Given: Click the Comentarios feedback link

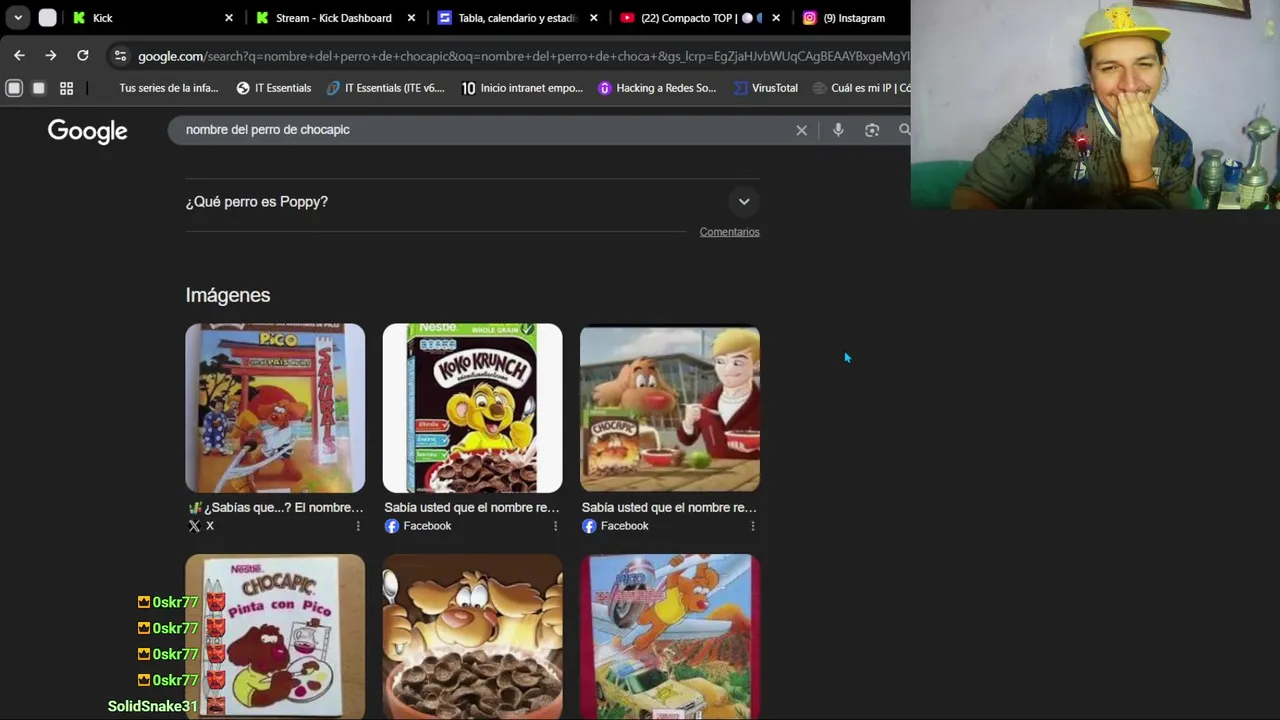Looking at the screenshot, I should pos(729,232).
